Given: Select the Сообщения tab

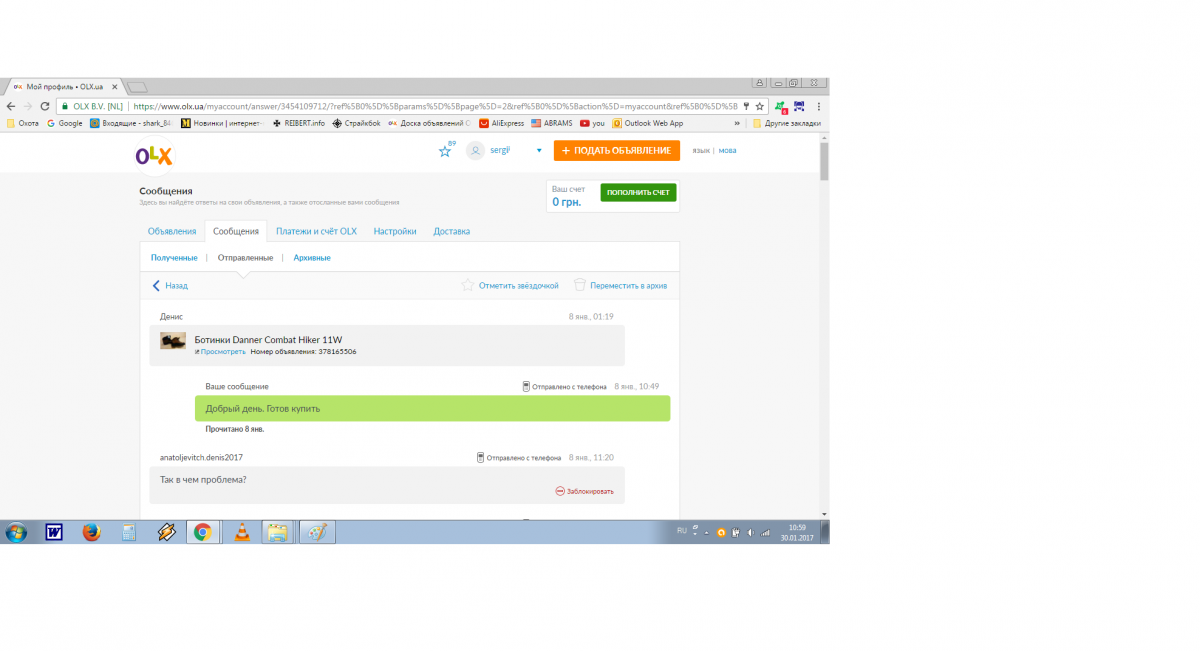Looking at the screenshot, I should click(x=236, y=231).
